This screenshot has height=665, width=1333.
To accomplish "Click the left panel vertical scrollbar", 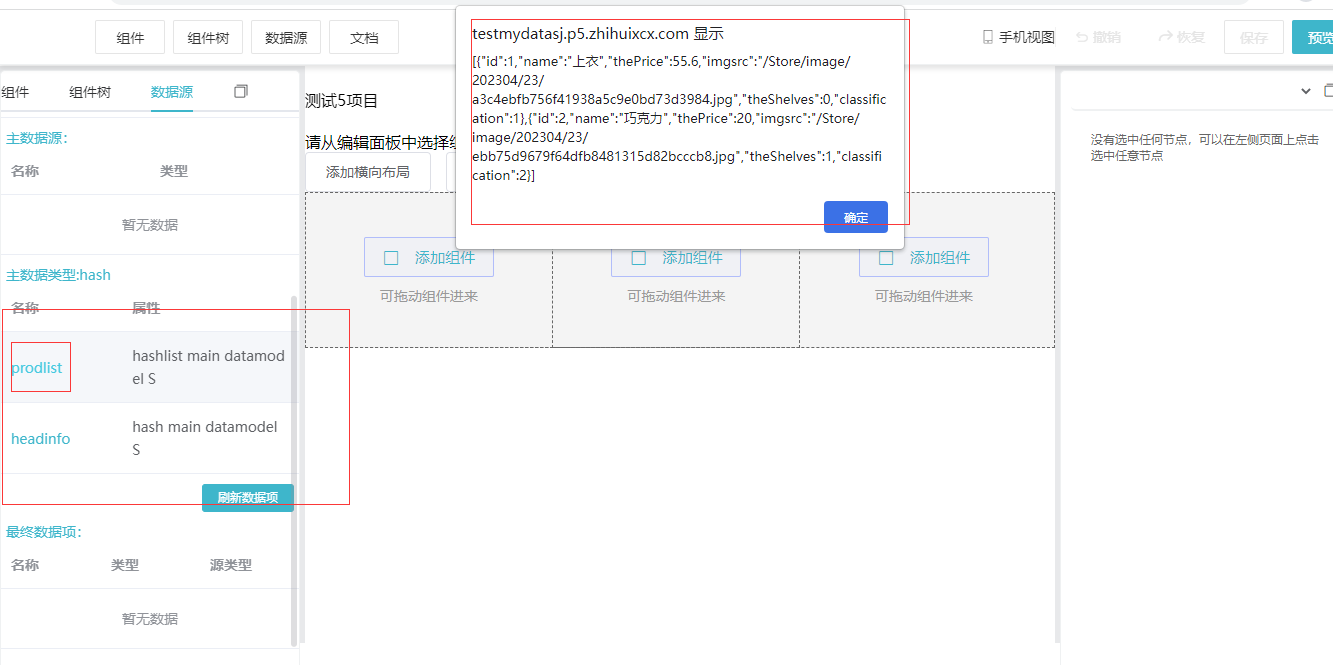I will pyautogui.click(x=293, y=470).
